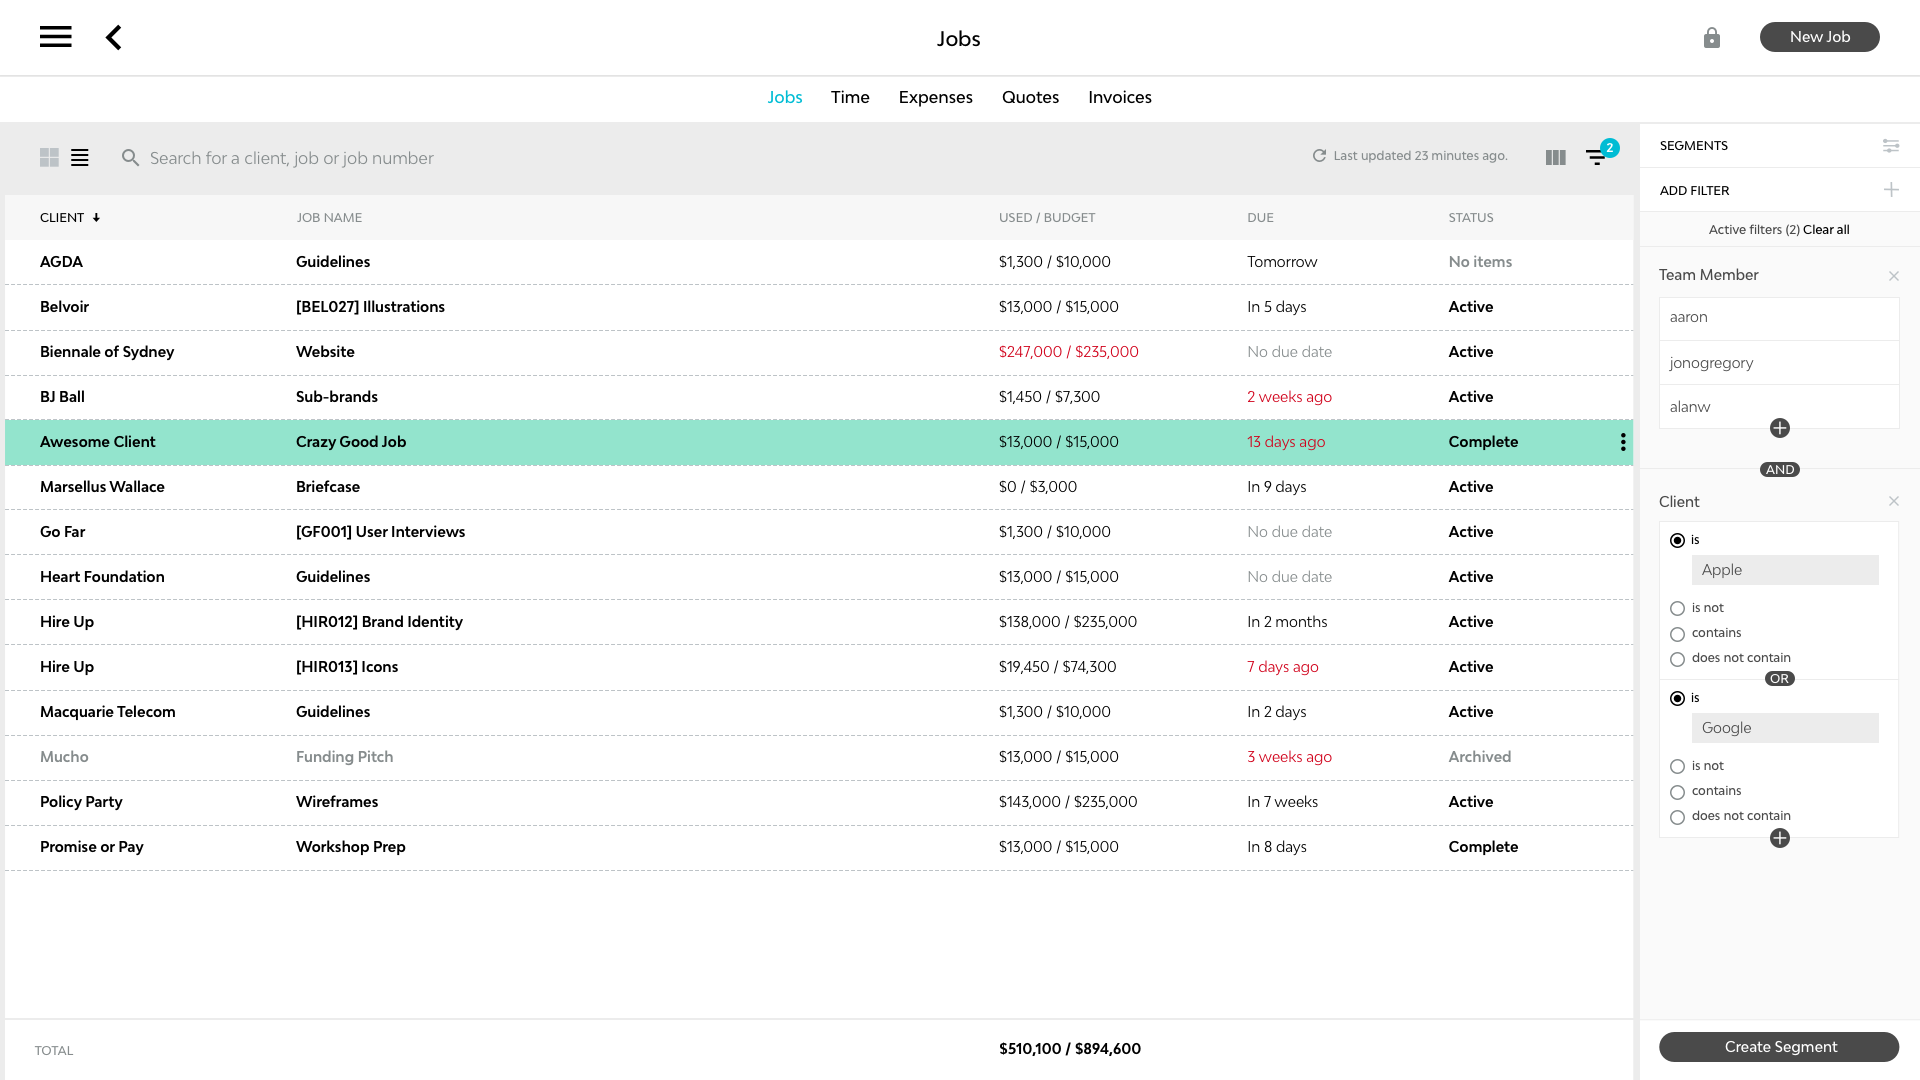This screenshot has height=1080, width=1920.
Task: Switch to the Invoices tab
Action: [x=1119, y=97]
